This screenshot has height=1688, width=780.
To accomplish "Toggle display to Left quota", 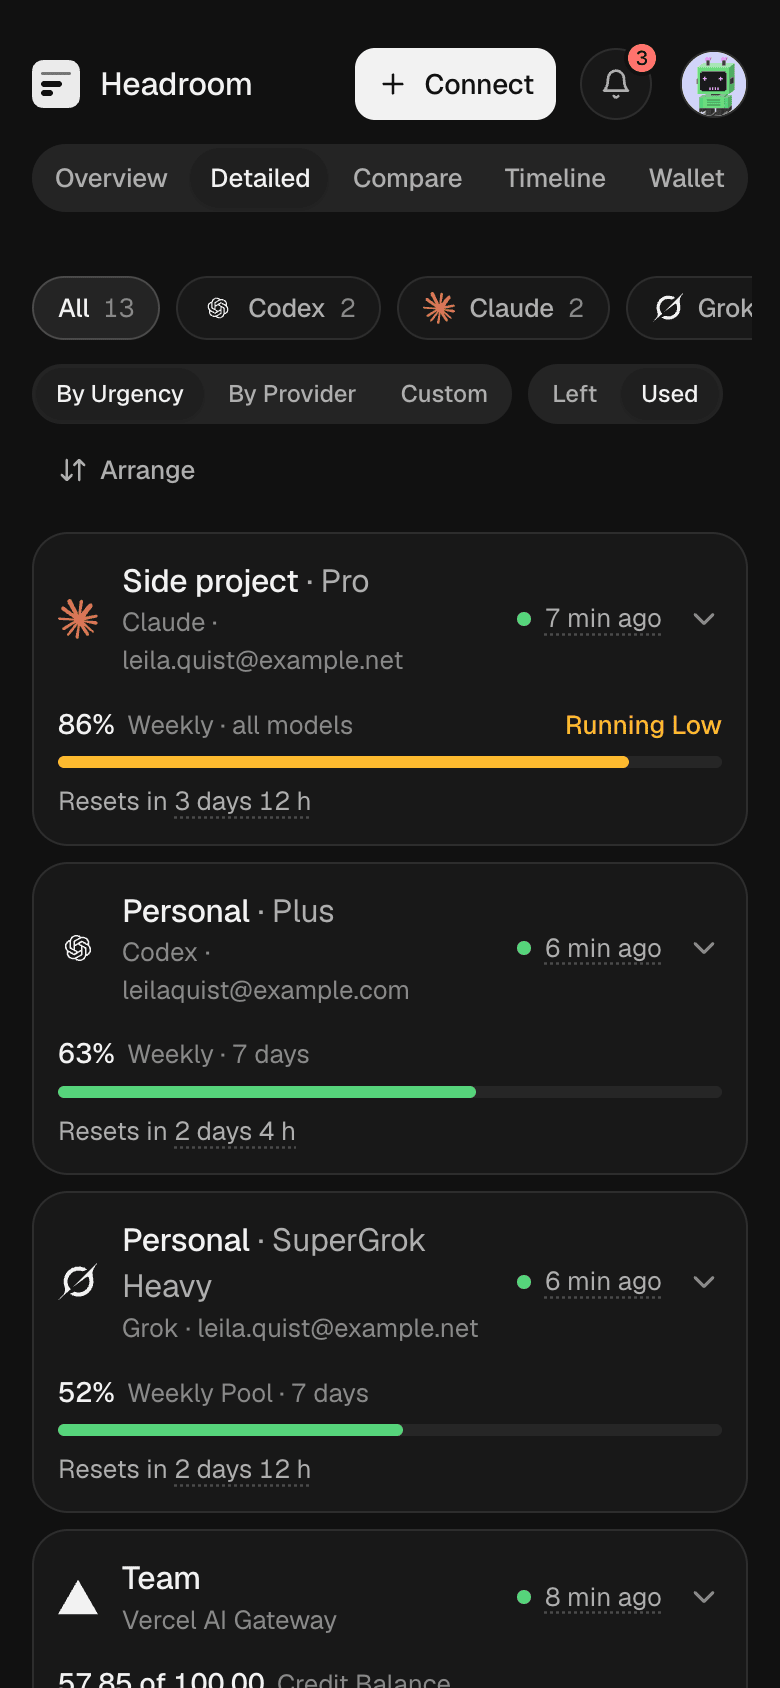I will (574, 394).
